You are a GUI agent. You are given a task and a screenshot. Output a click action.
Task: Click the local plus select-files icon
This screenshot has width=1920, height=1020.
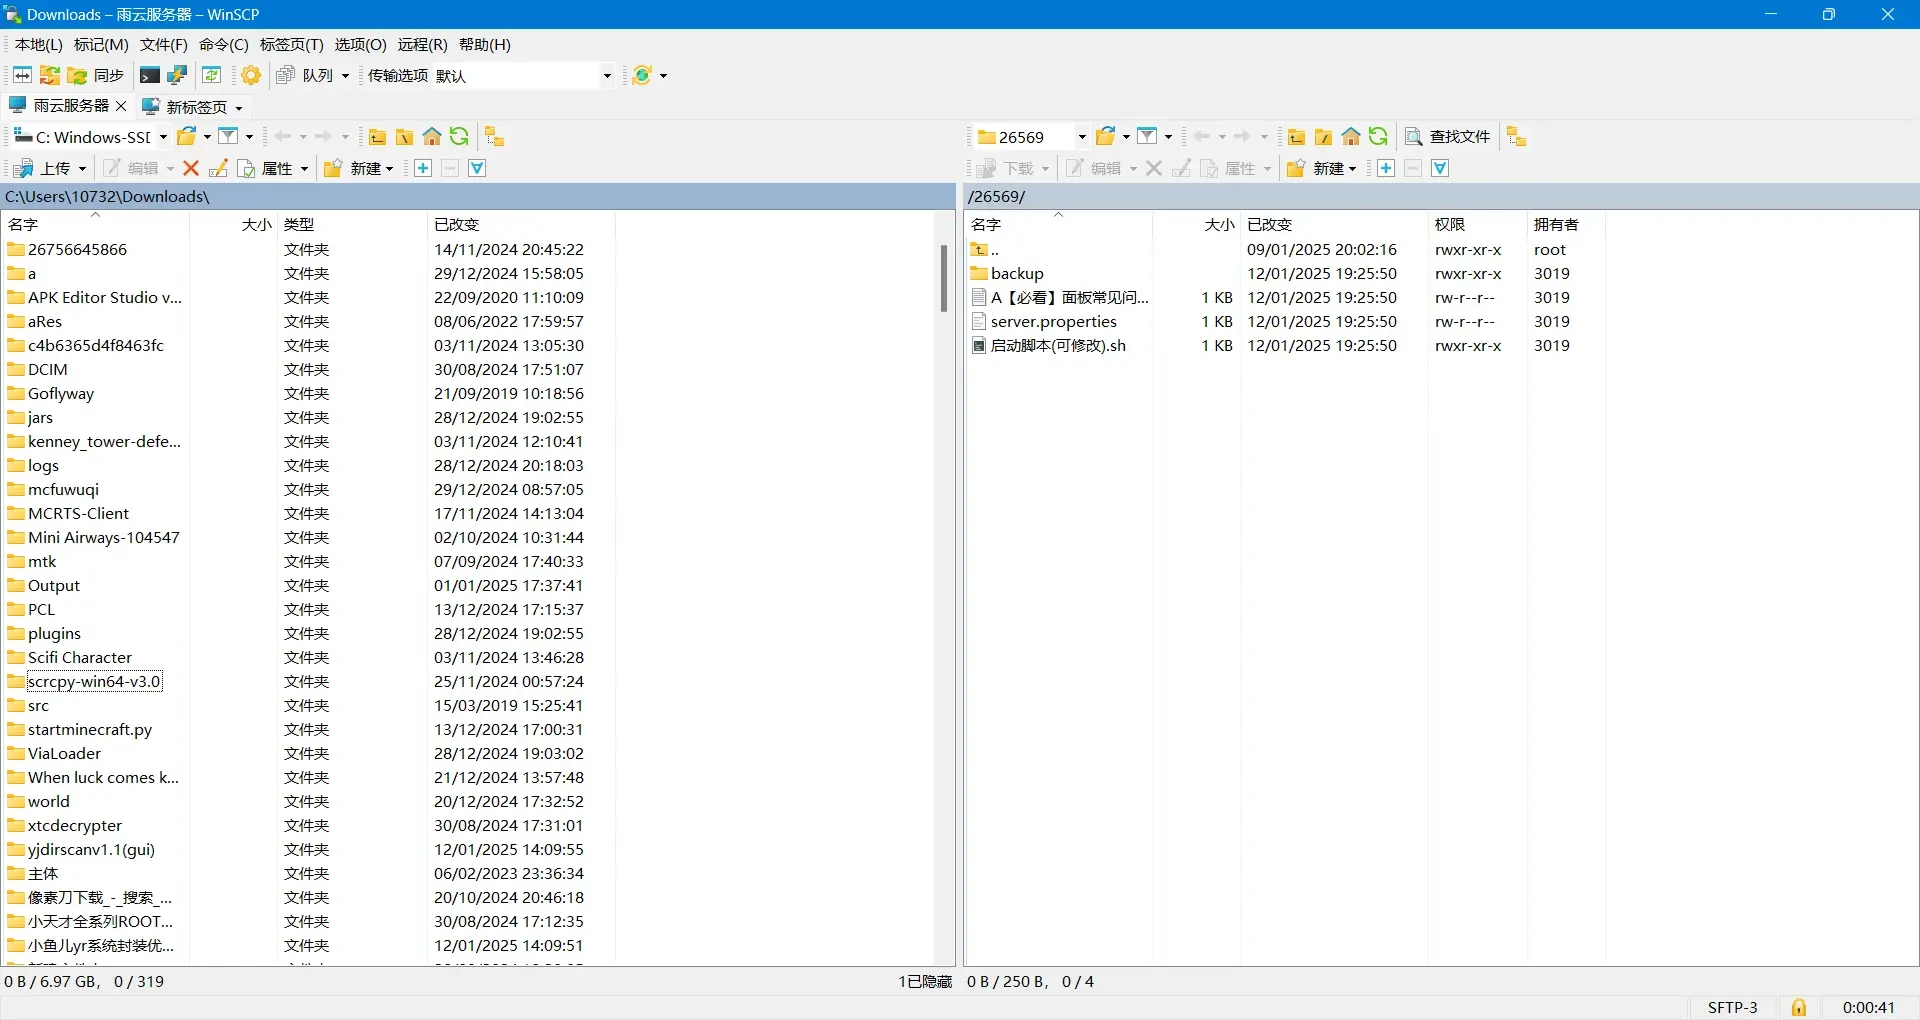tap(423, 168)
